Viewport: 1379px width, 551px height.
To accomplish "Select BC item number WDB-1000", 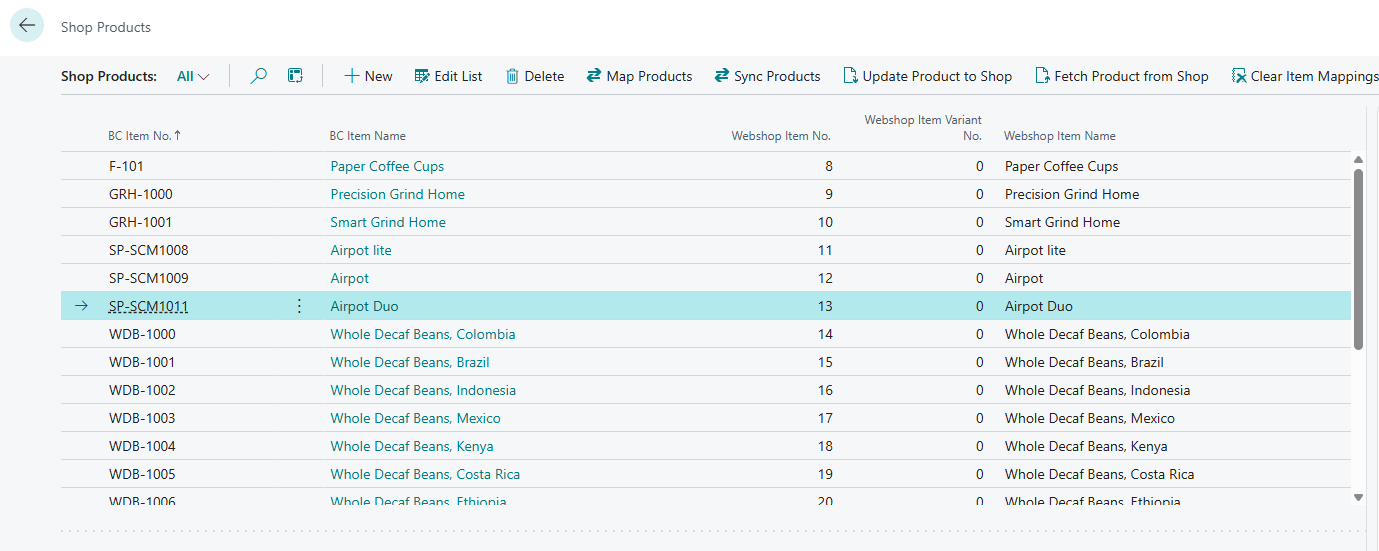I will click(x=142, y=334).
